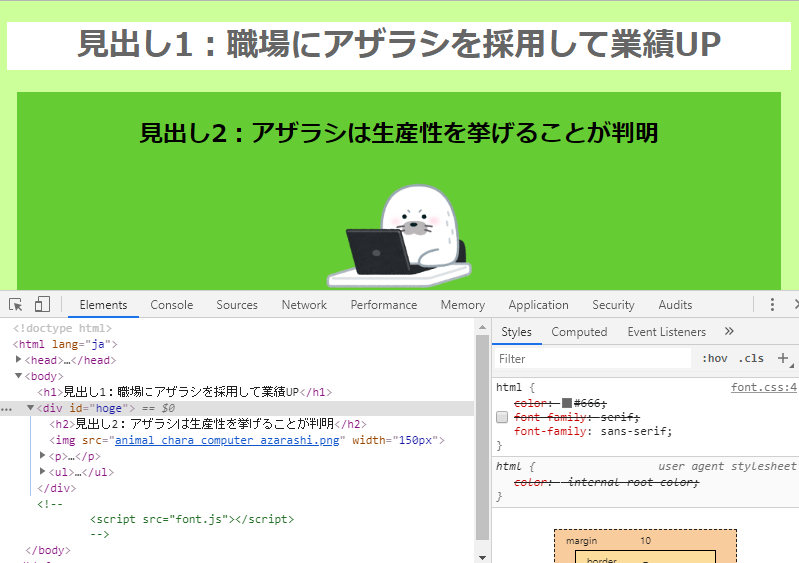Toggle the device toolbar icon
799x563 pixels.
(x=42, y=304)
